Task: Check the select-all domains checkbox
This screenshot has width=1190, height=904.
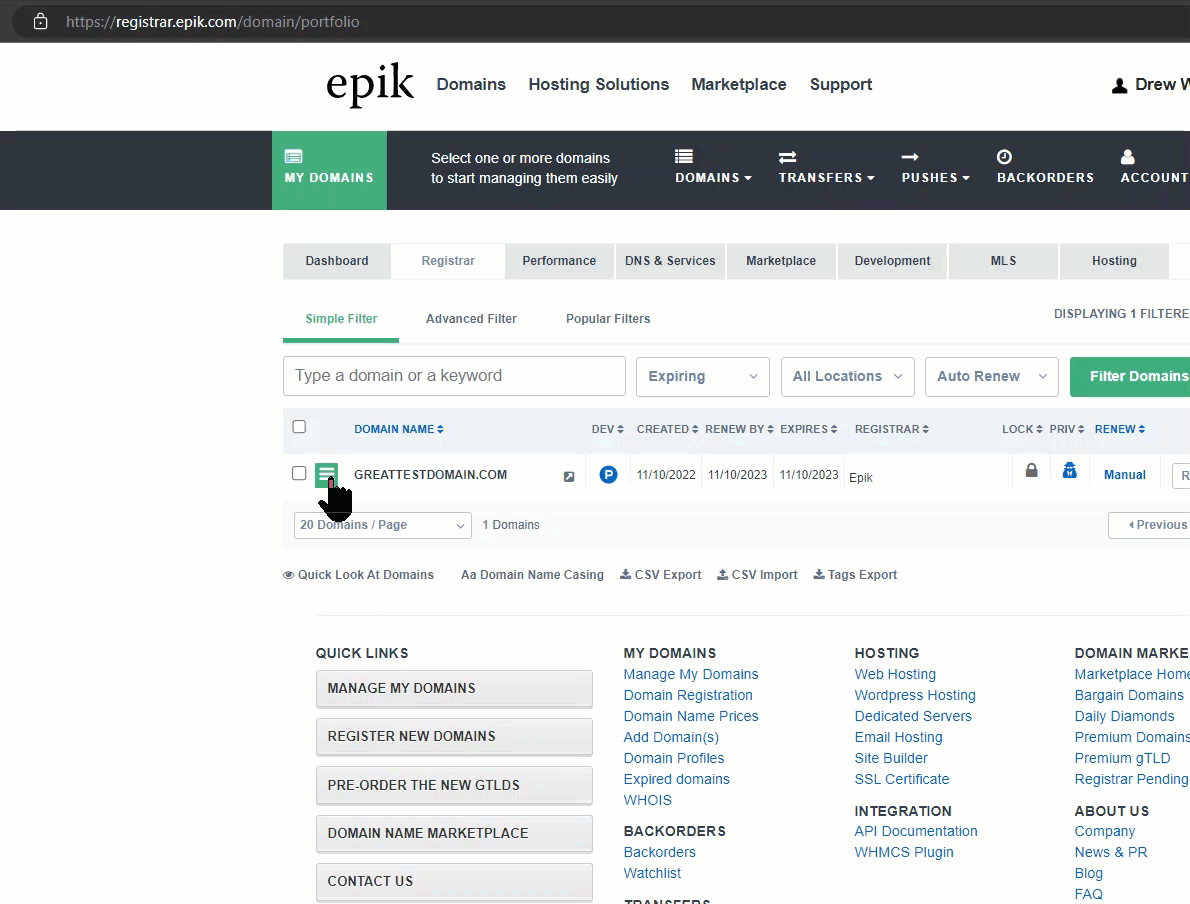Action: coord(299,427)
